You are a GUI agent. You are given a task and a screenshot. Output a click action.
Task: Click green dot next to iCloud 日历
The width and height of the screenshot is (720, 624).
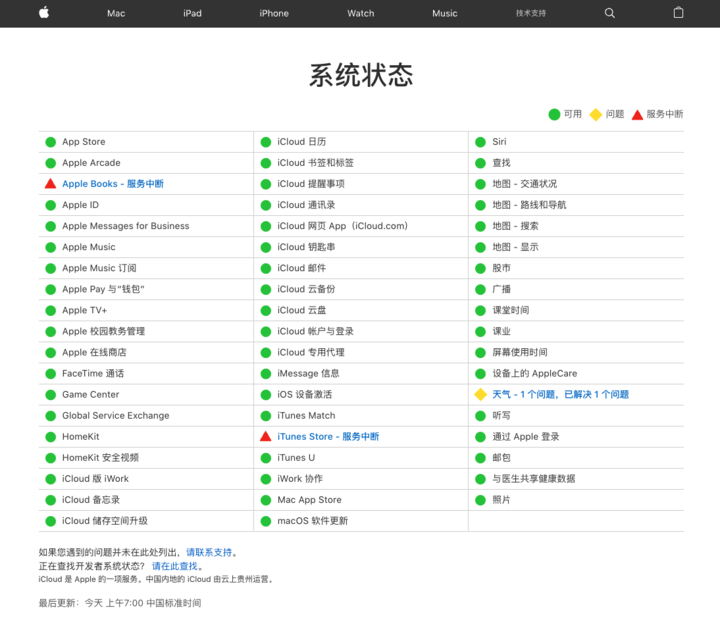pyautogui.click(x=265, y=142)
